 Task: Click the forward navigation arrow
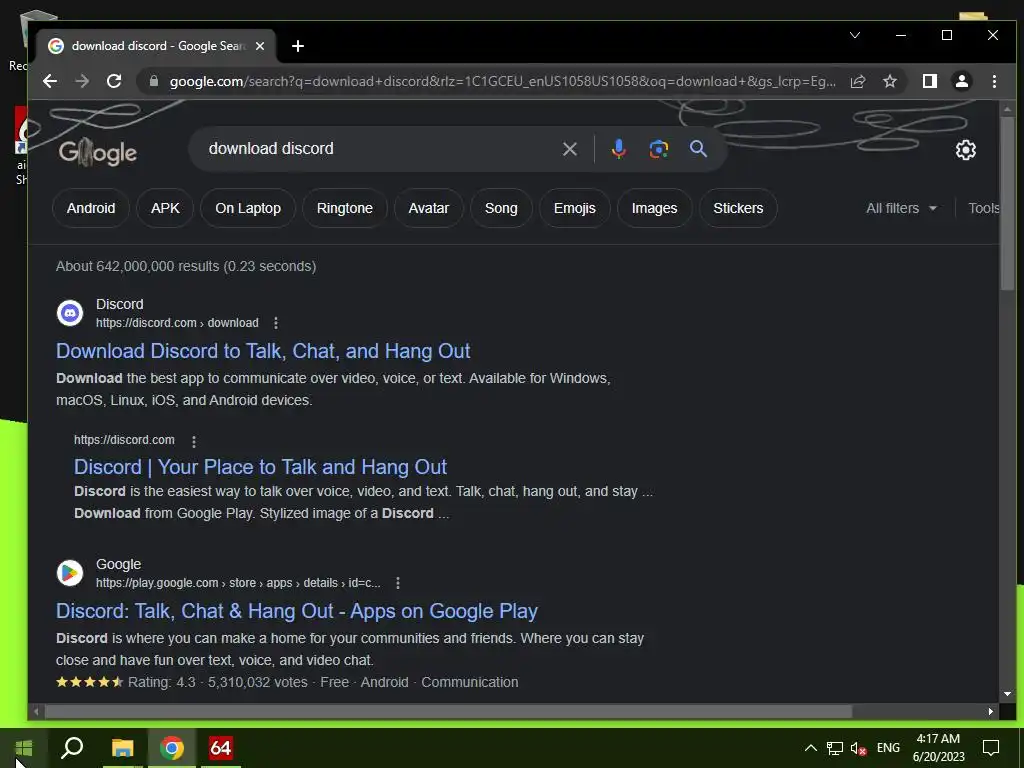tap(82, 81)
